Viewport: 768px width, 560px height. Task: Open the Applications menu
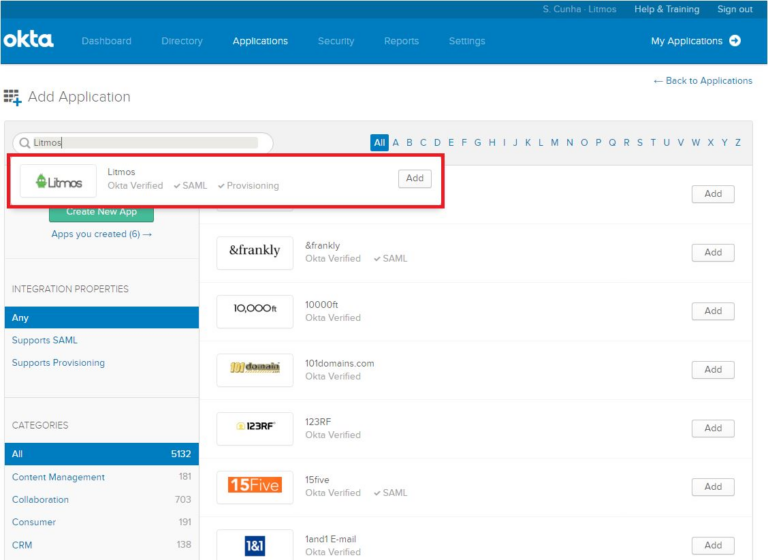pos(260,41)
